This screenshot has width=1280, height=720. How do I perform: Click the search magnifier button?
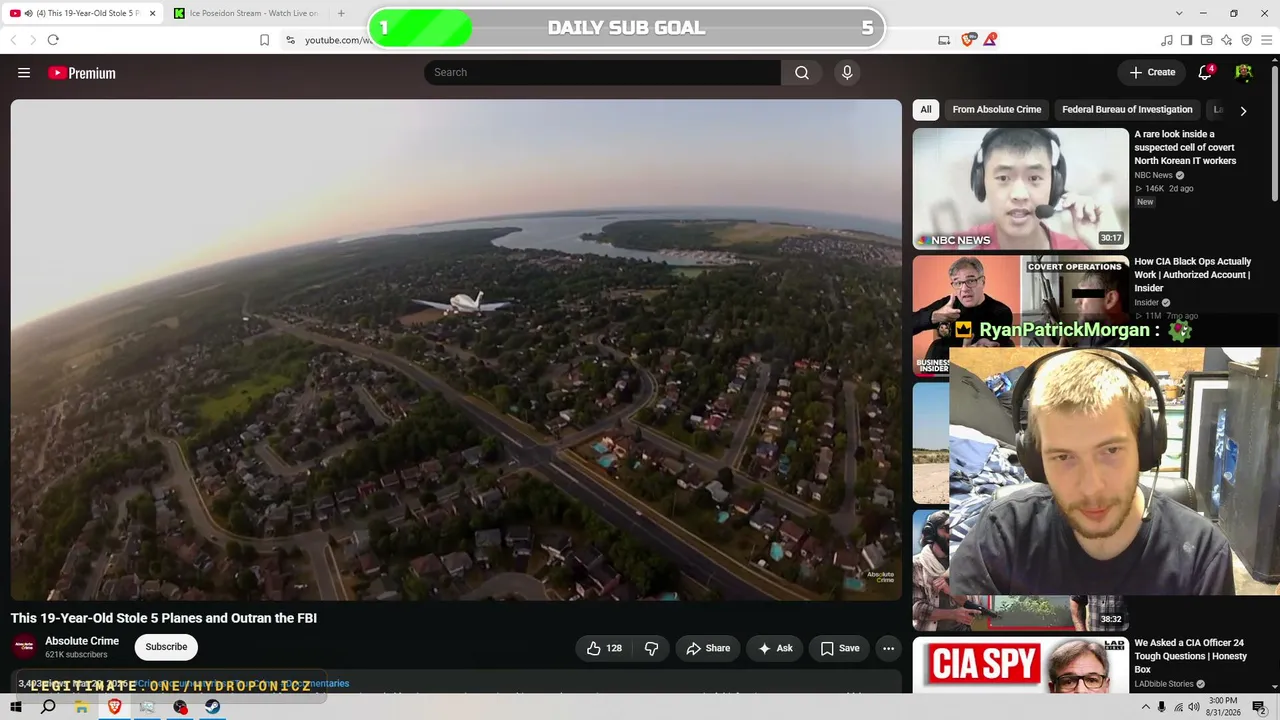(802, 72)
